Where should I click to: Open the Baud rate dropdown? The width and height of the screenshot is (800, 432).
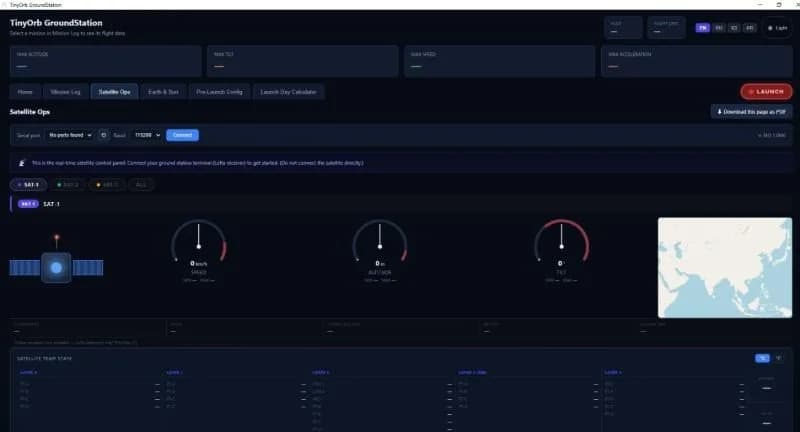[x=147, y=135]
